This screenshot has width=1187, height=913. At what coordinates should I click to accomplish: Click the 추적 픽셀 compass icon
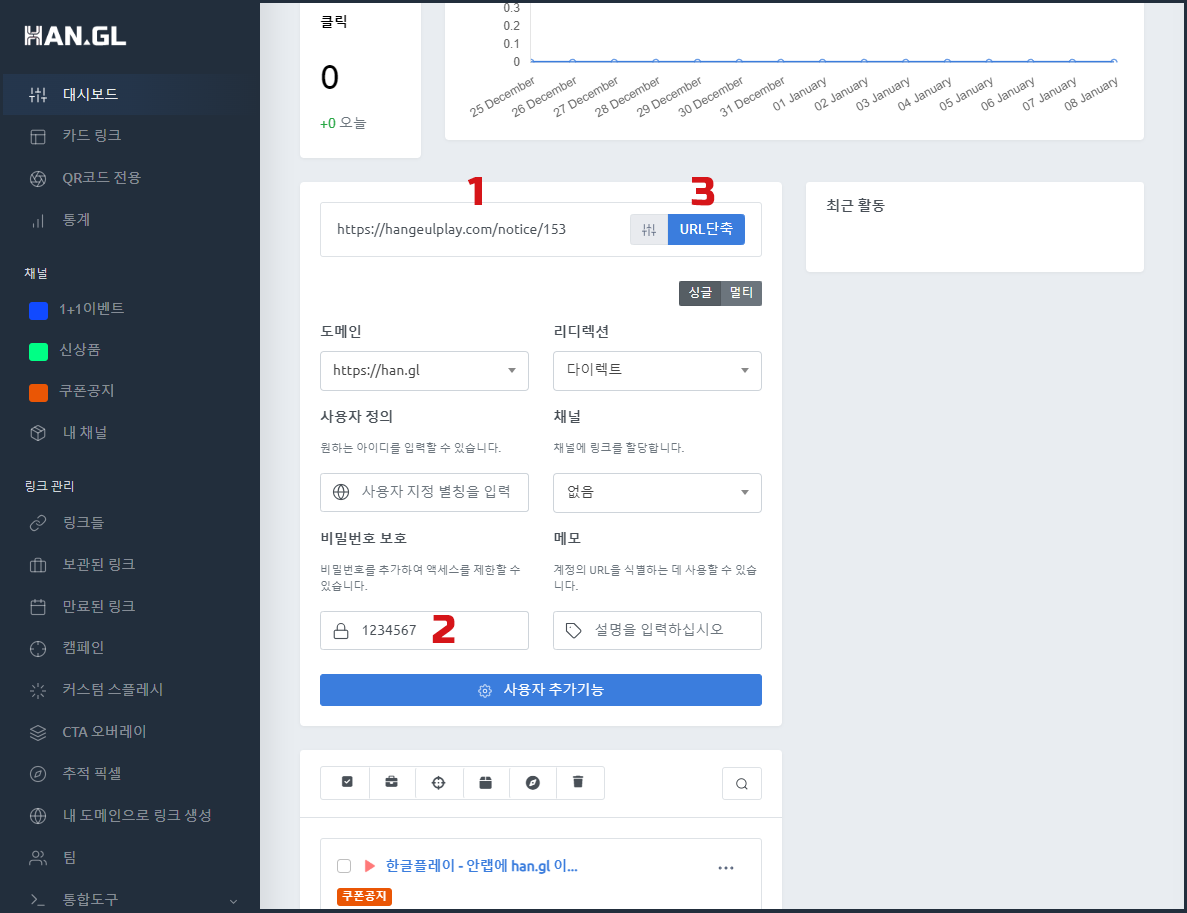[38, 774]
